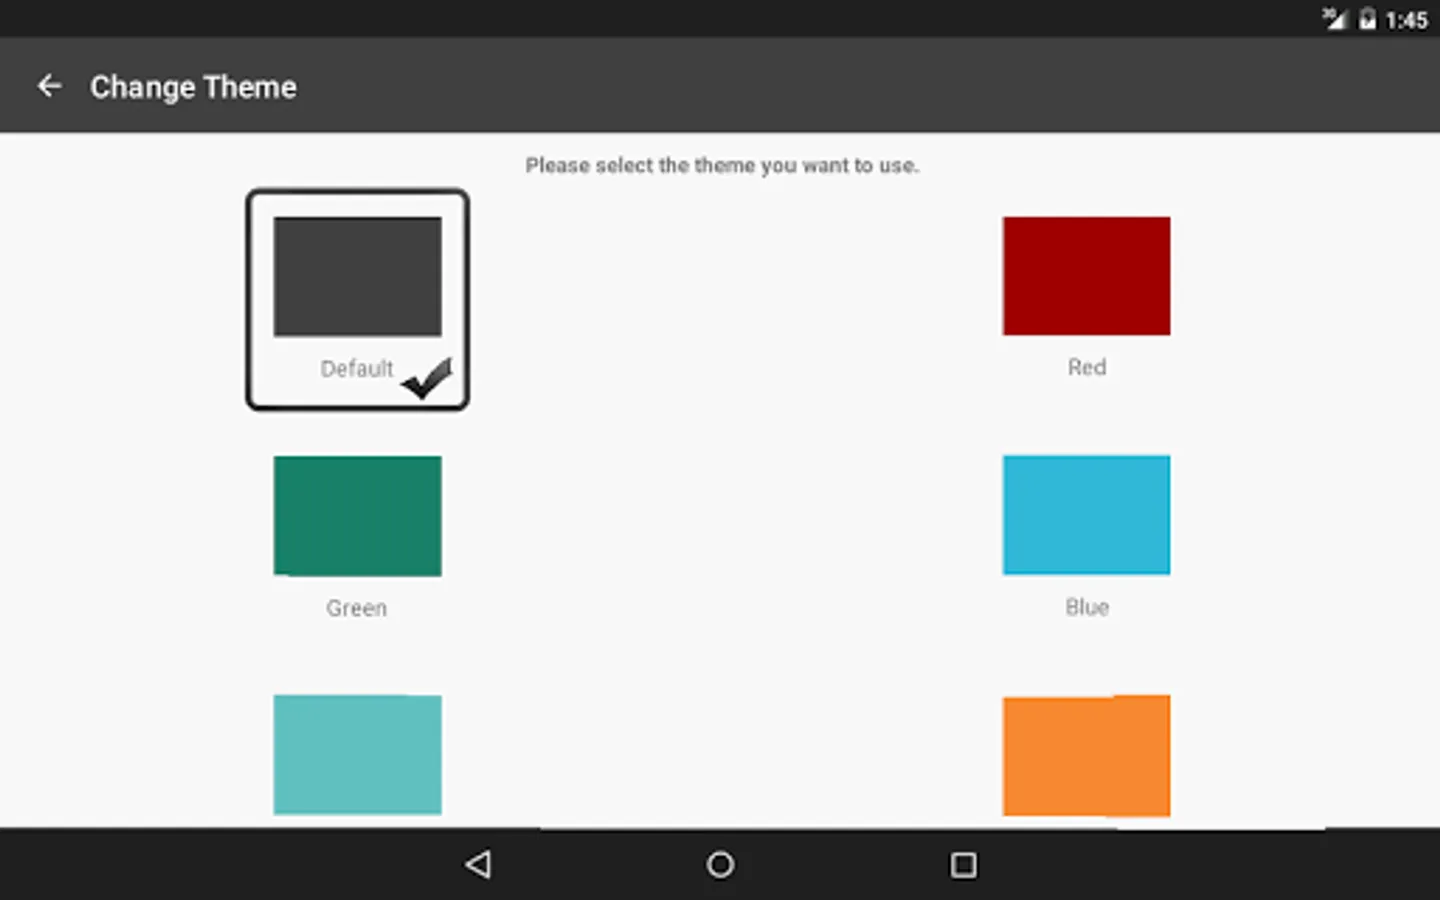The width and height of the screenshot is (1440, 900).
Task: Tap the "Please select the theme" instruction text
Action: 722,165
